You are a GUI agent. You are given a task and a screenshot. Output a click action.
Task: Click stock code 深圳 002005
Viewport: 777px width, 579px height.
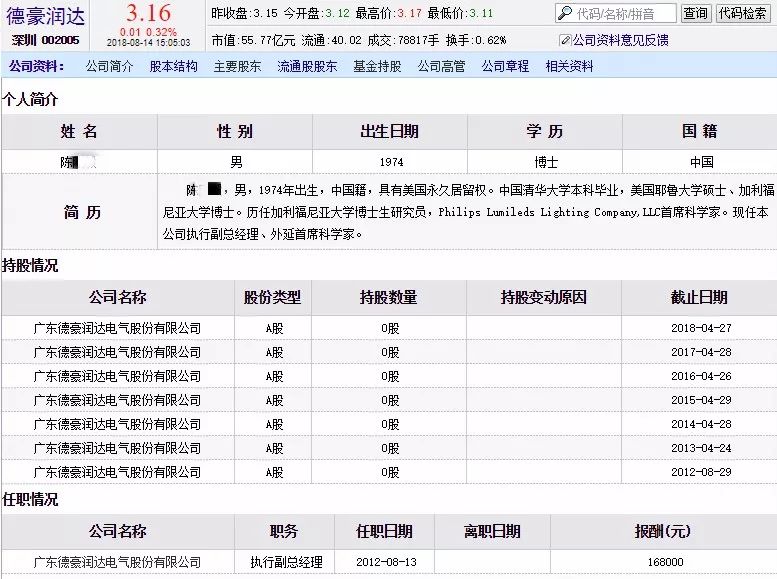46,40
